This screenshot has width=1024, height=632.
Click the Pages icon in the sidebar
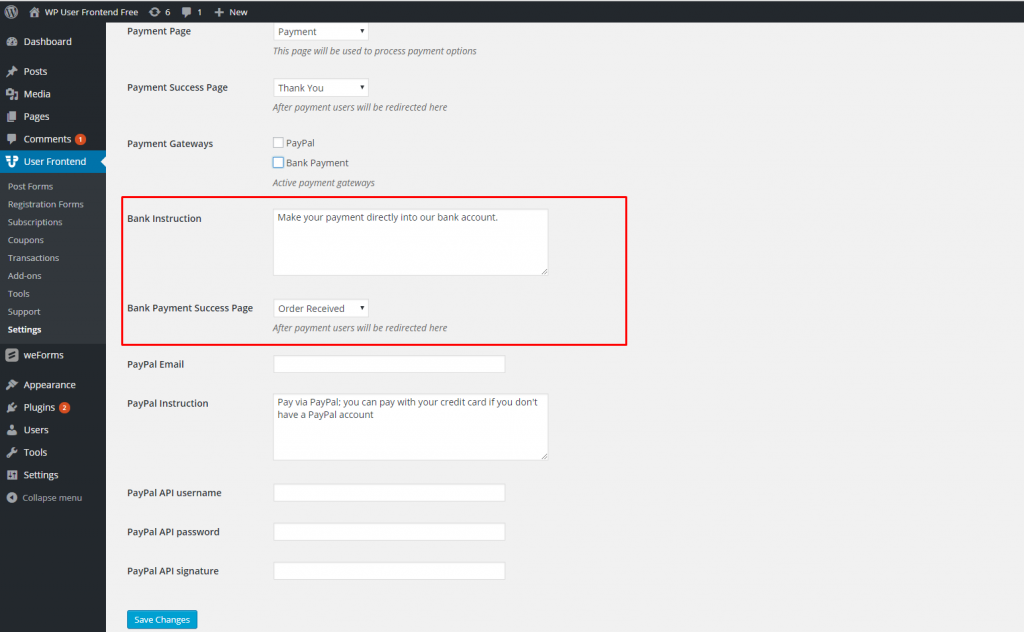[14, 115]
